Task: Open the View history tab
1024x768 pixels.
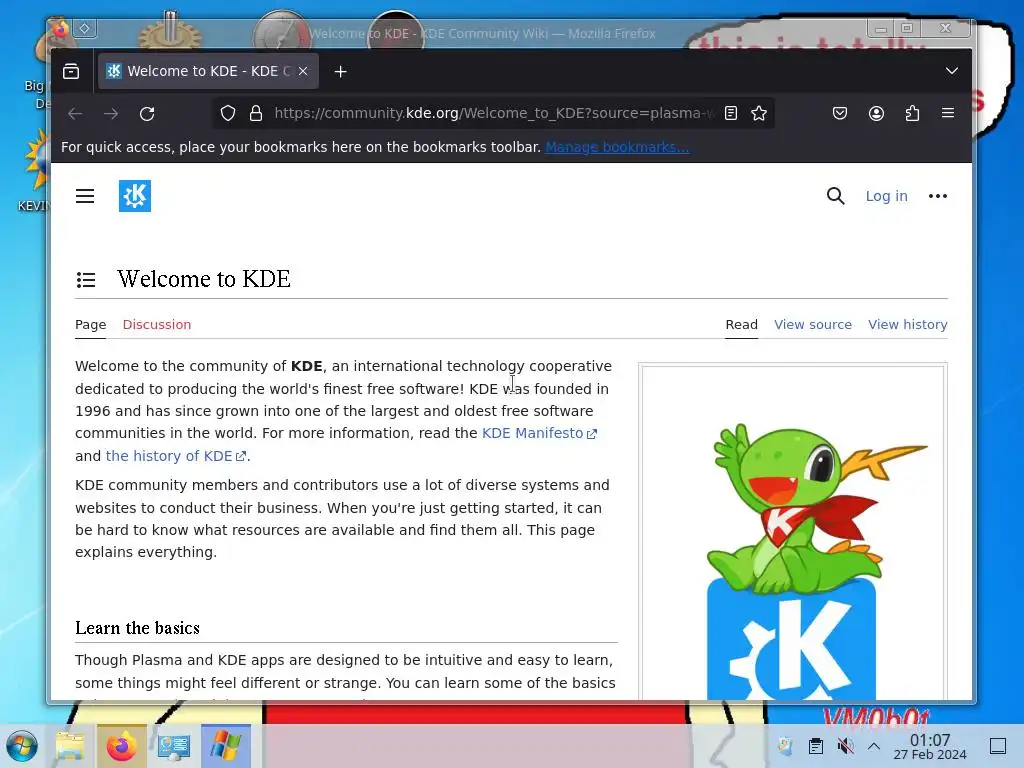Action: (x=907, y=325)
